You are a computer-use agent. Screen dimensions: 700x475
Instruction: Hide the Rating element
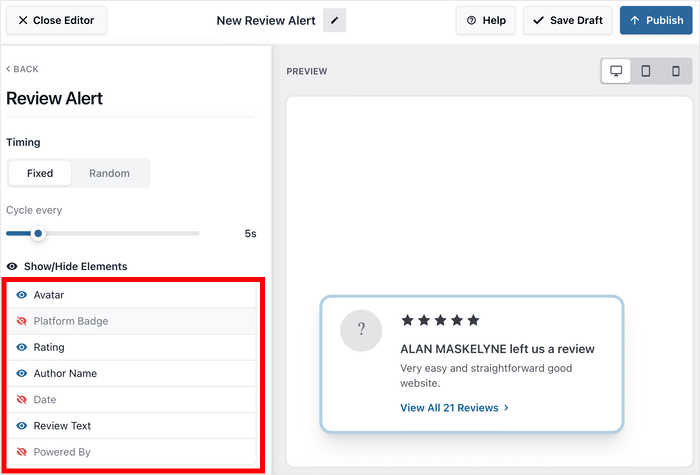tap(22, 347)
